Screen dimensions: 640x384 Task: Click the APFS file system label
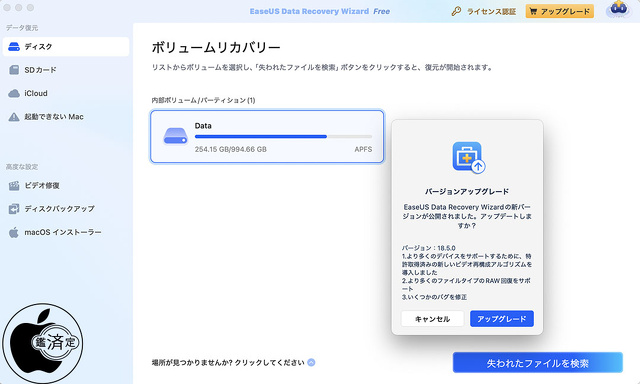coord(363,149)
